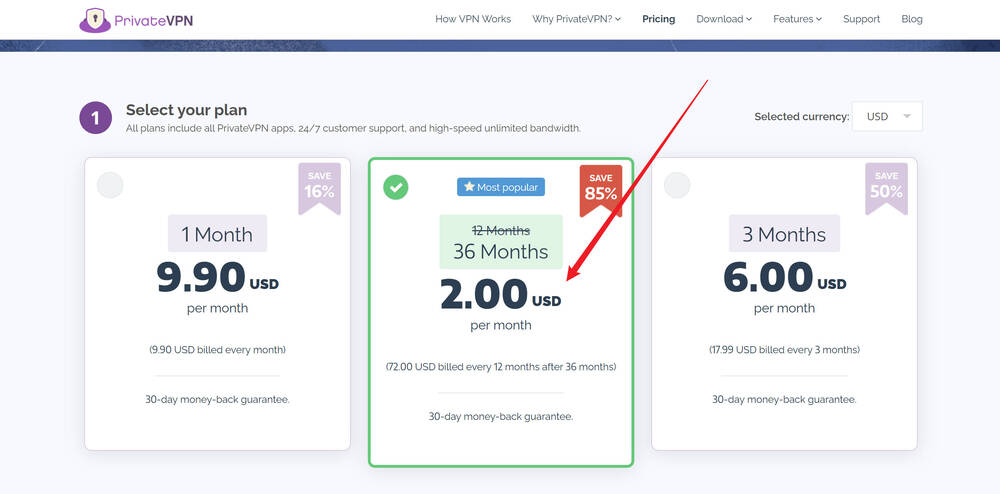Click the step 1 purple circle icon
The height and width of the screenshot is (494, 1000).
pos(96,117)
